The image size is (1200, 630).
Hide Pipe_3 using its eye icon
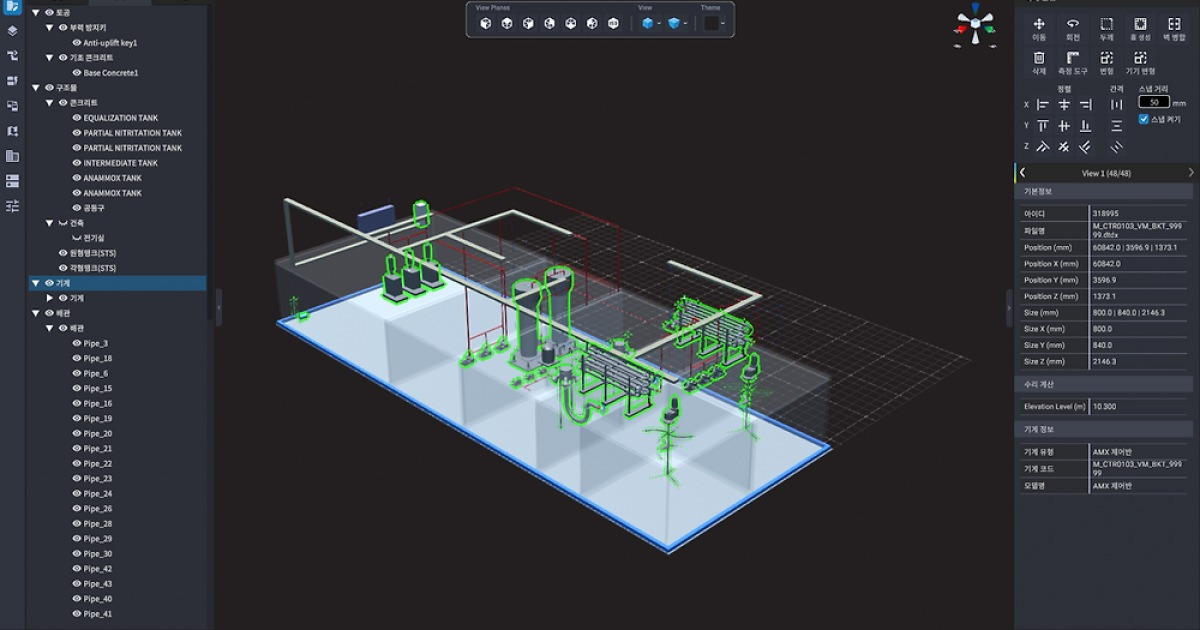pos(76,343)
